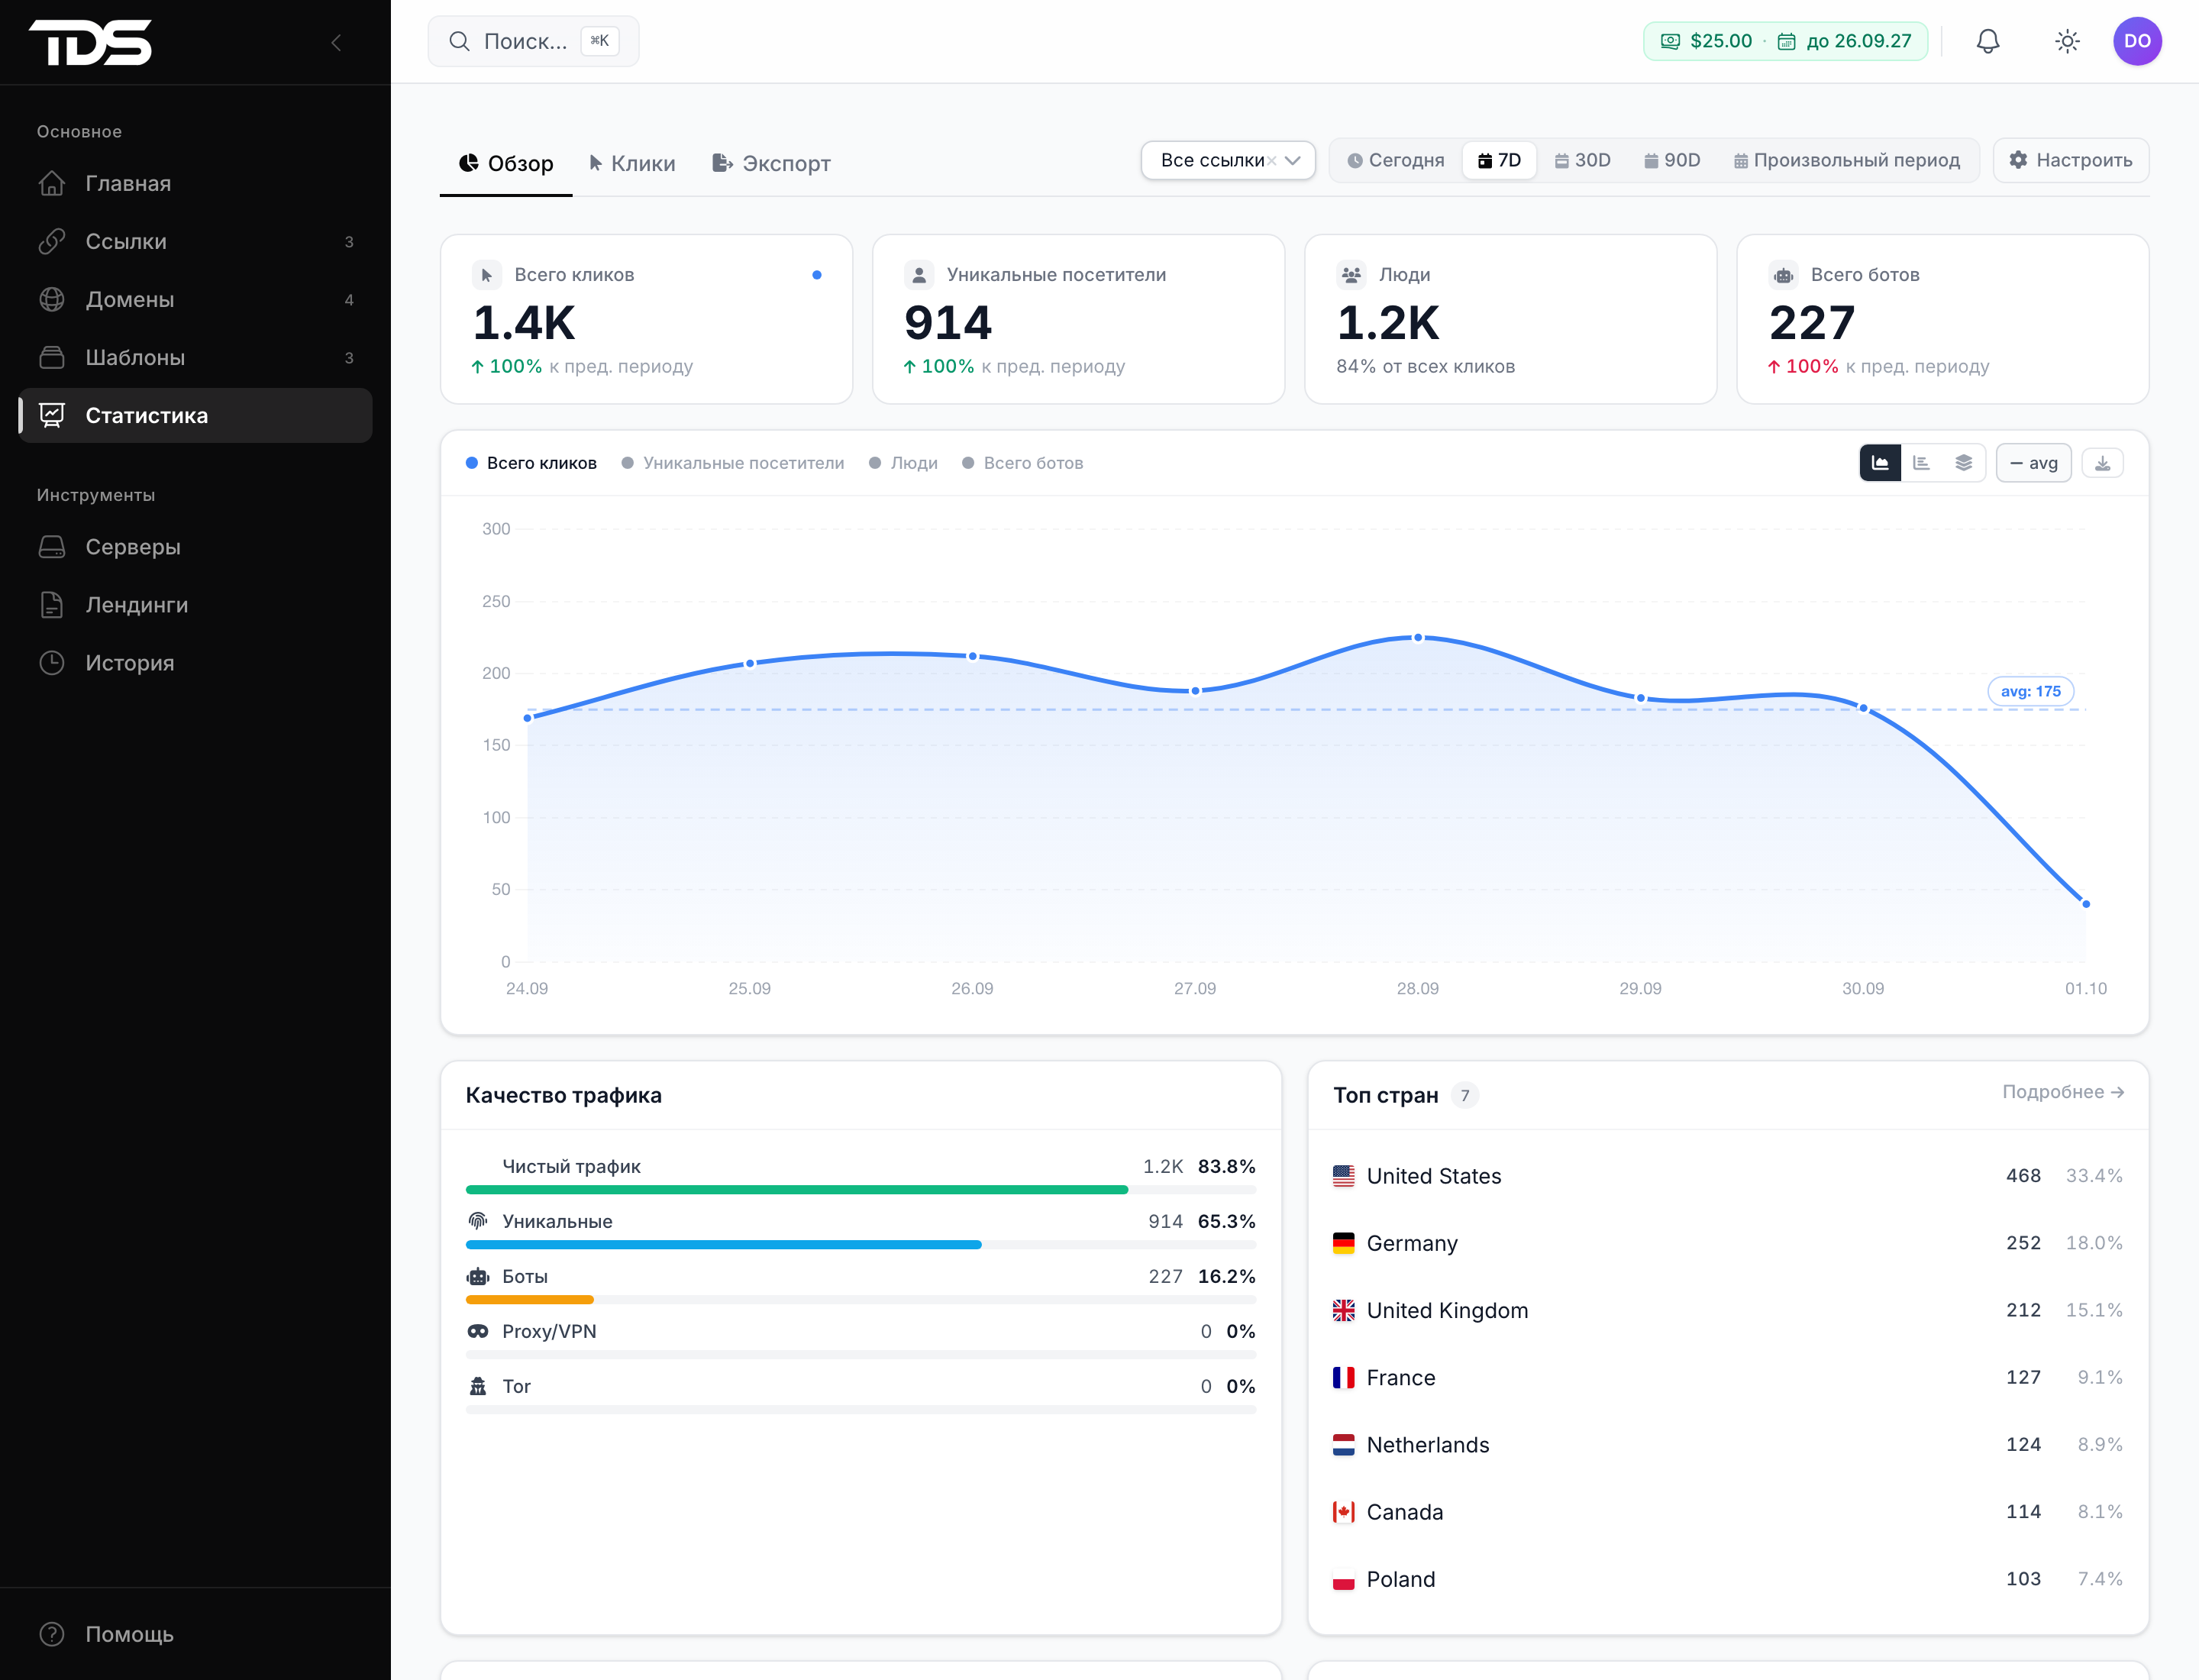
Task: Select the 7D period
Action: click(1499, 160)
